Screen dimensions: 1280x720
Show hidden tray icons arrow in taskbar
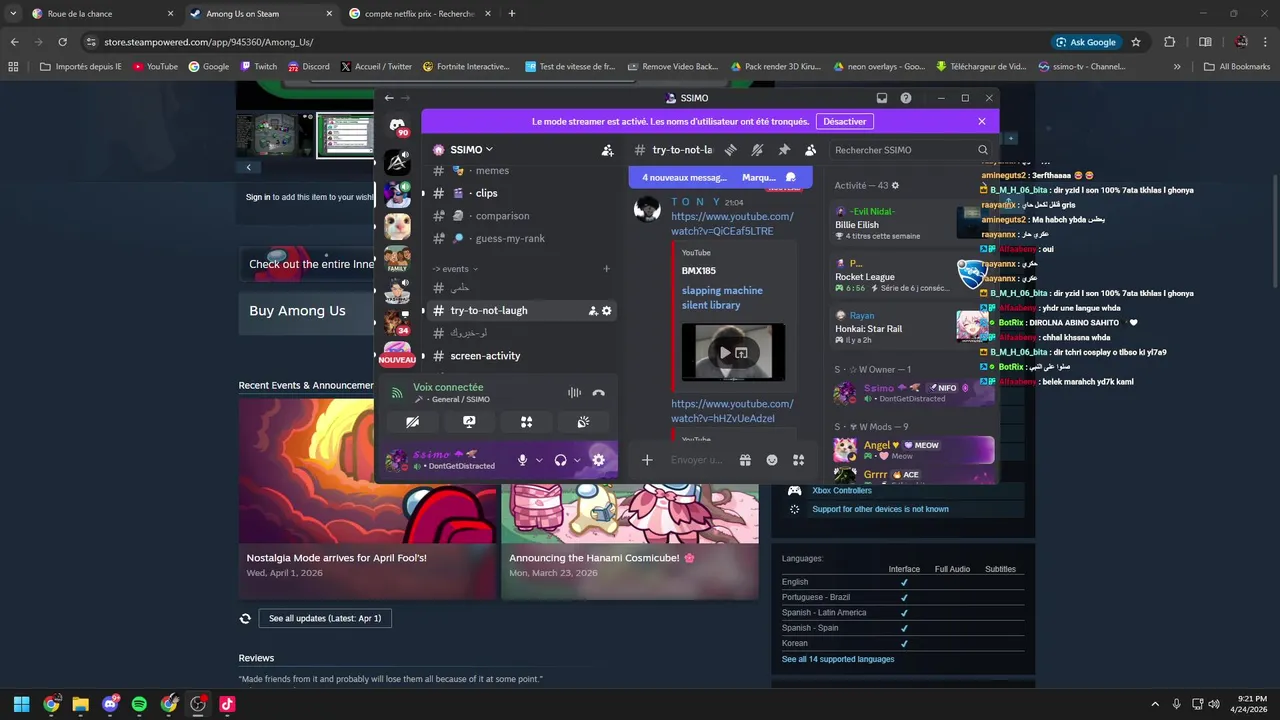coord(1155,704)
